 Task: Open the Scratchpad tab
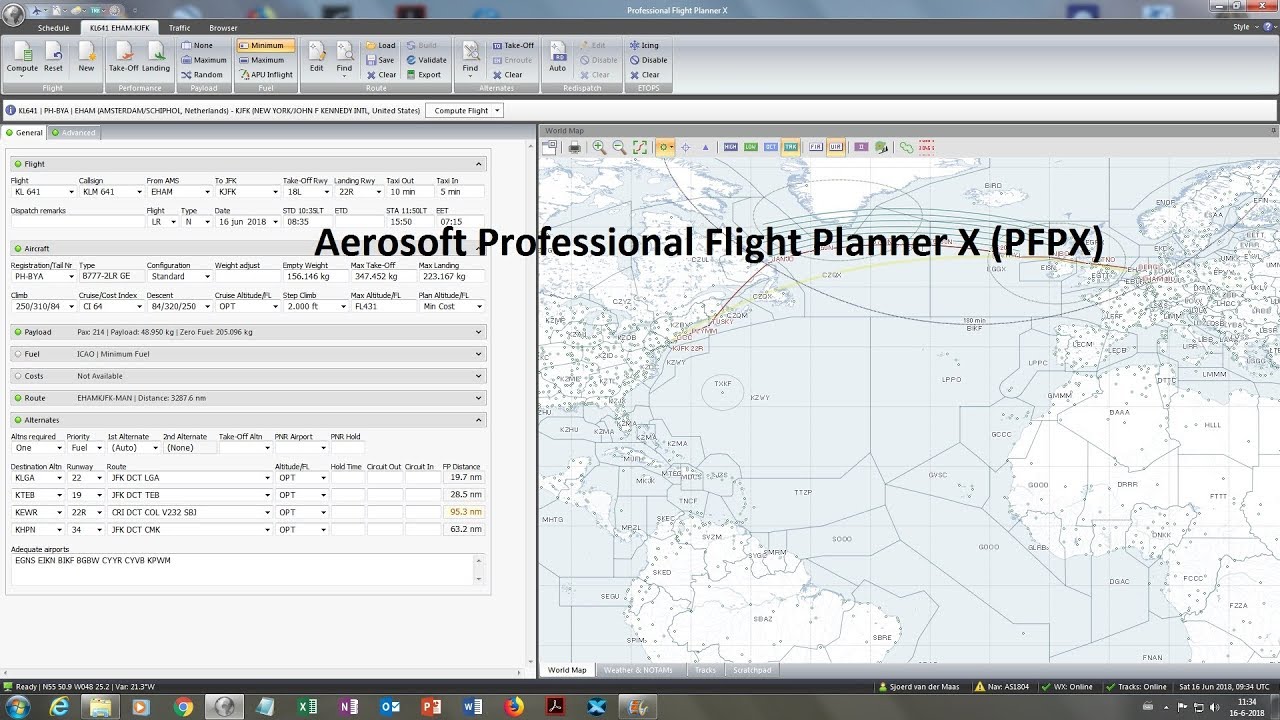coord(752,670)
